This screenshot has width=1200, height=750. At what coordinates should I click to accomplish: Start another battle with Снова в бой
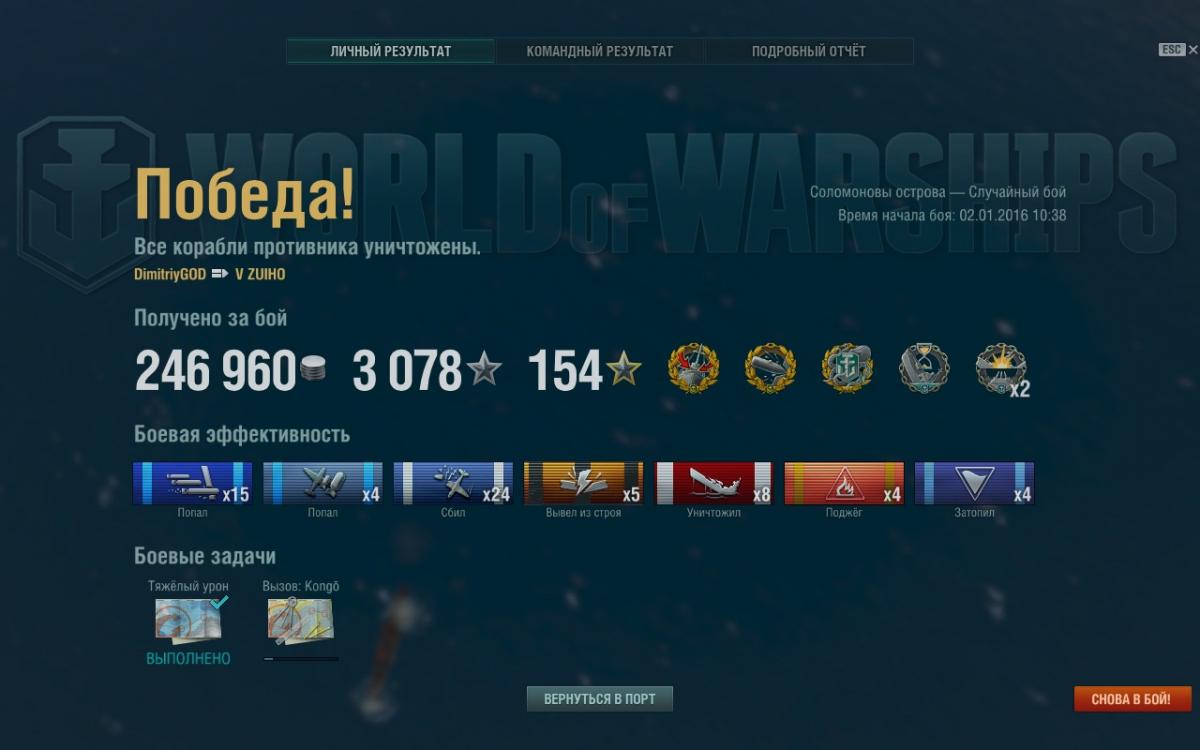tap(1133, 699)
